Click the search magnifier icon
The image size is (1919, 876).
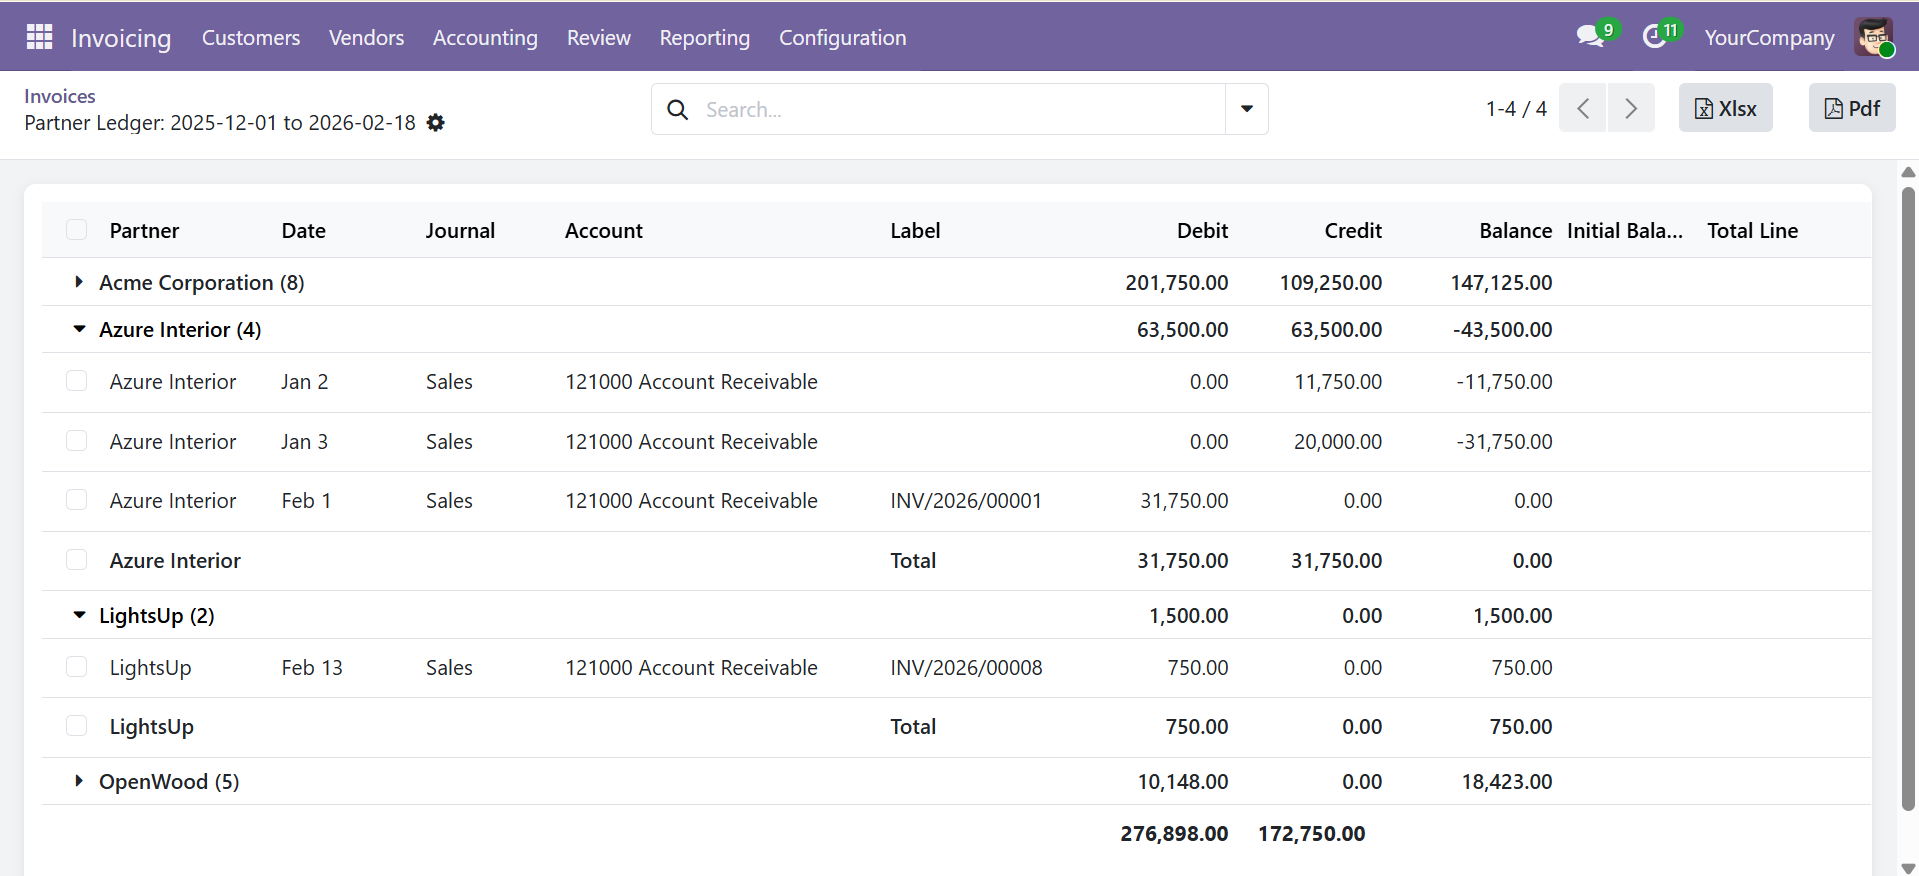[x=678, y=110]
